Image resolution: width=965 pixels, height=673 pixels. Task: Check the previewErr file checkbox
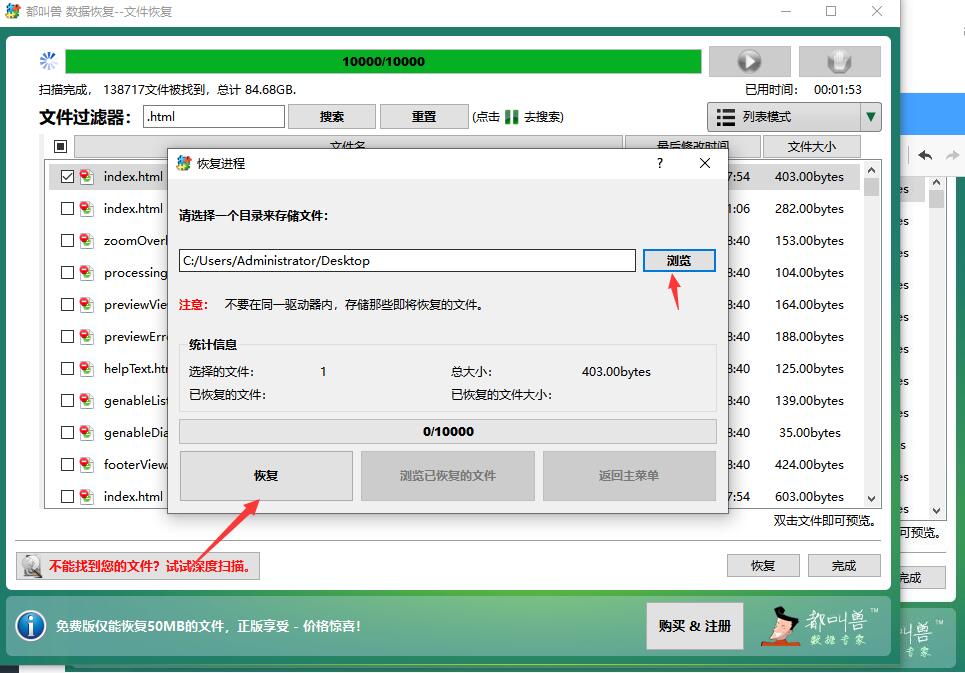(x=67, y=336)
